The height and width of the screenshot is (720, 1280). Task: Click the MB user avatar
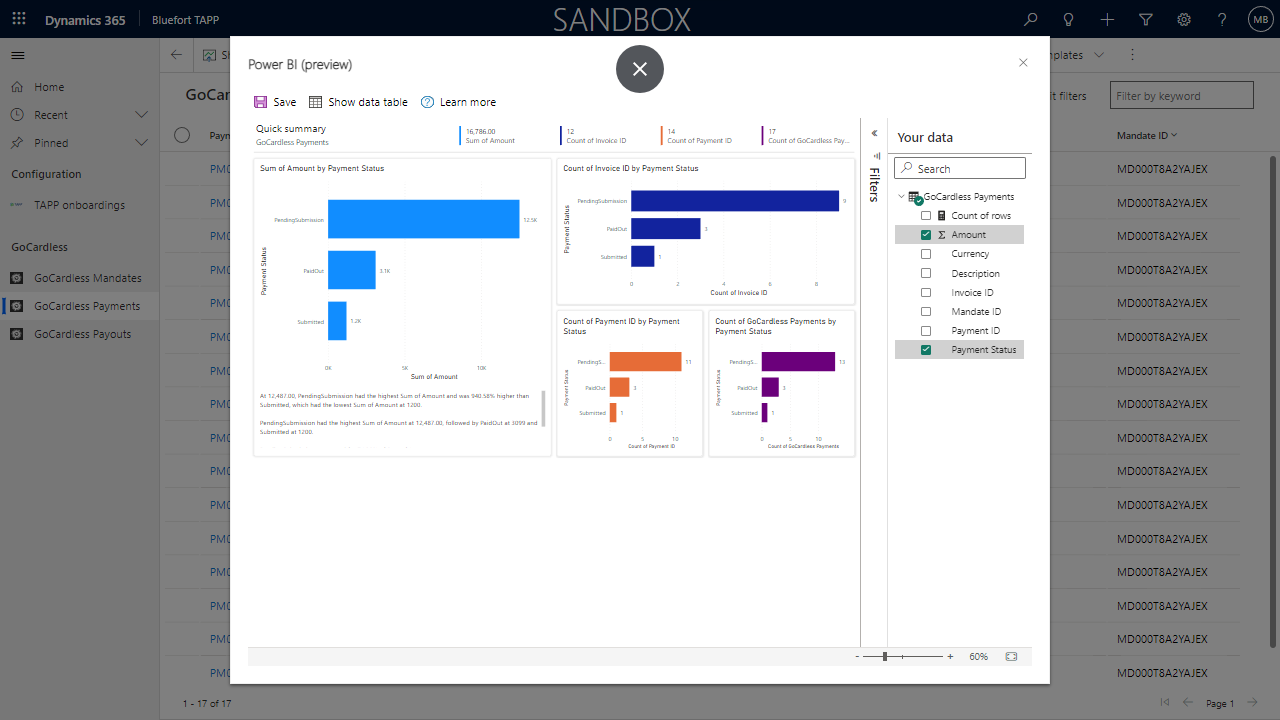coord(1260,19)
